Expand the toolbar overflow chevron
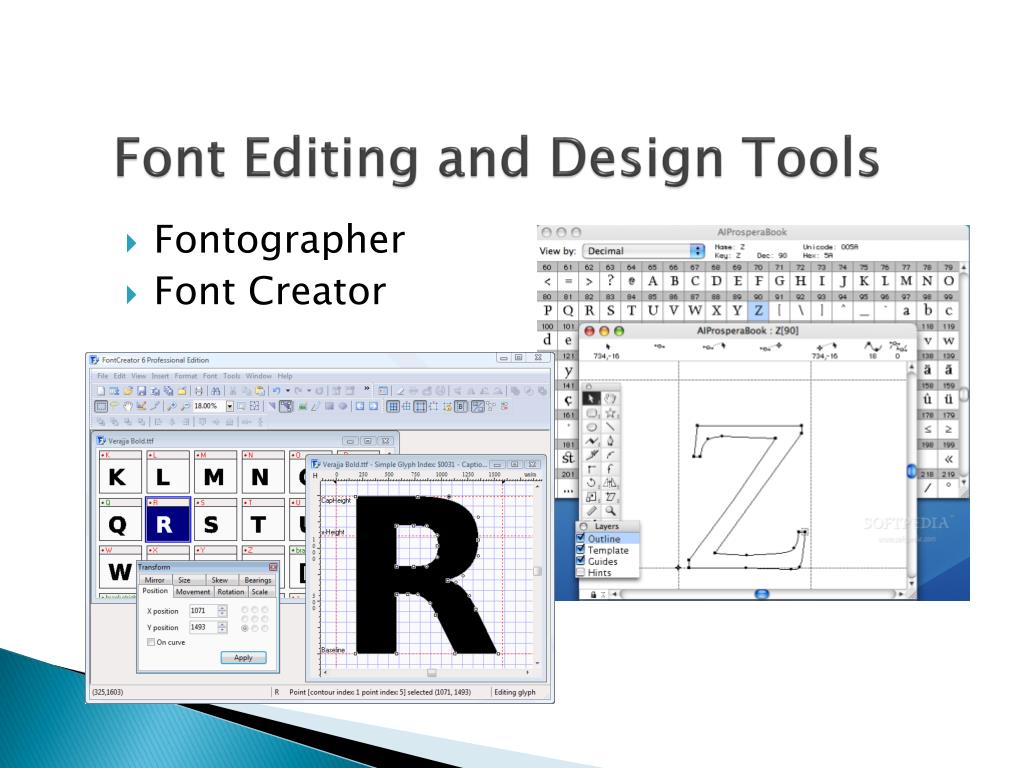The image size is (1024, 768). pos(367,389)
